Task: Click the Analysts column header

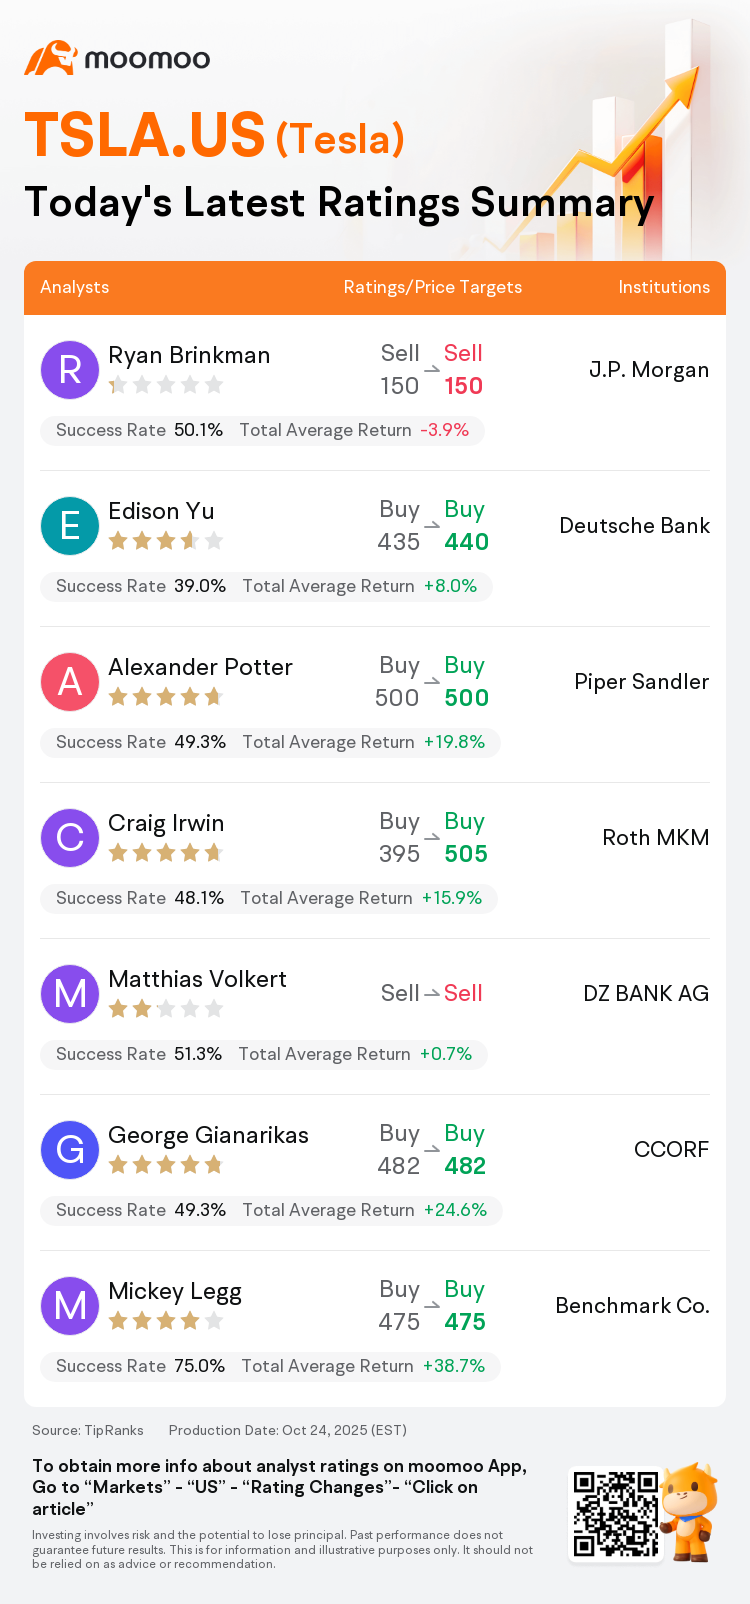Action: click(x=75, y=287)
